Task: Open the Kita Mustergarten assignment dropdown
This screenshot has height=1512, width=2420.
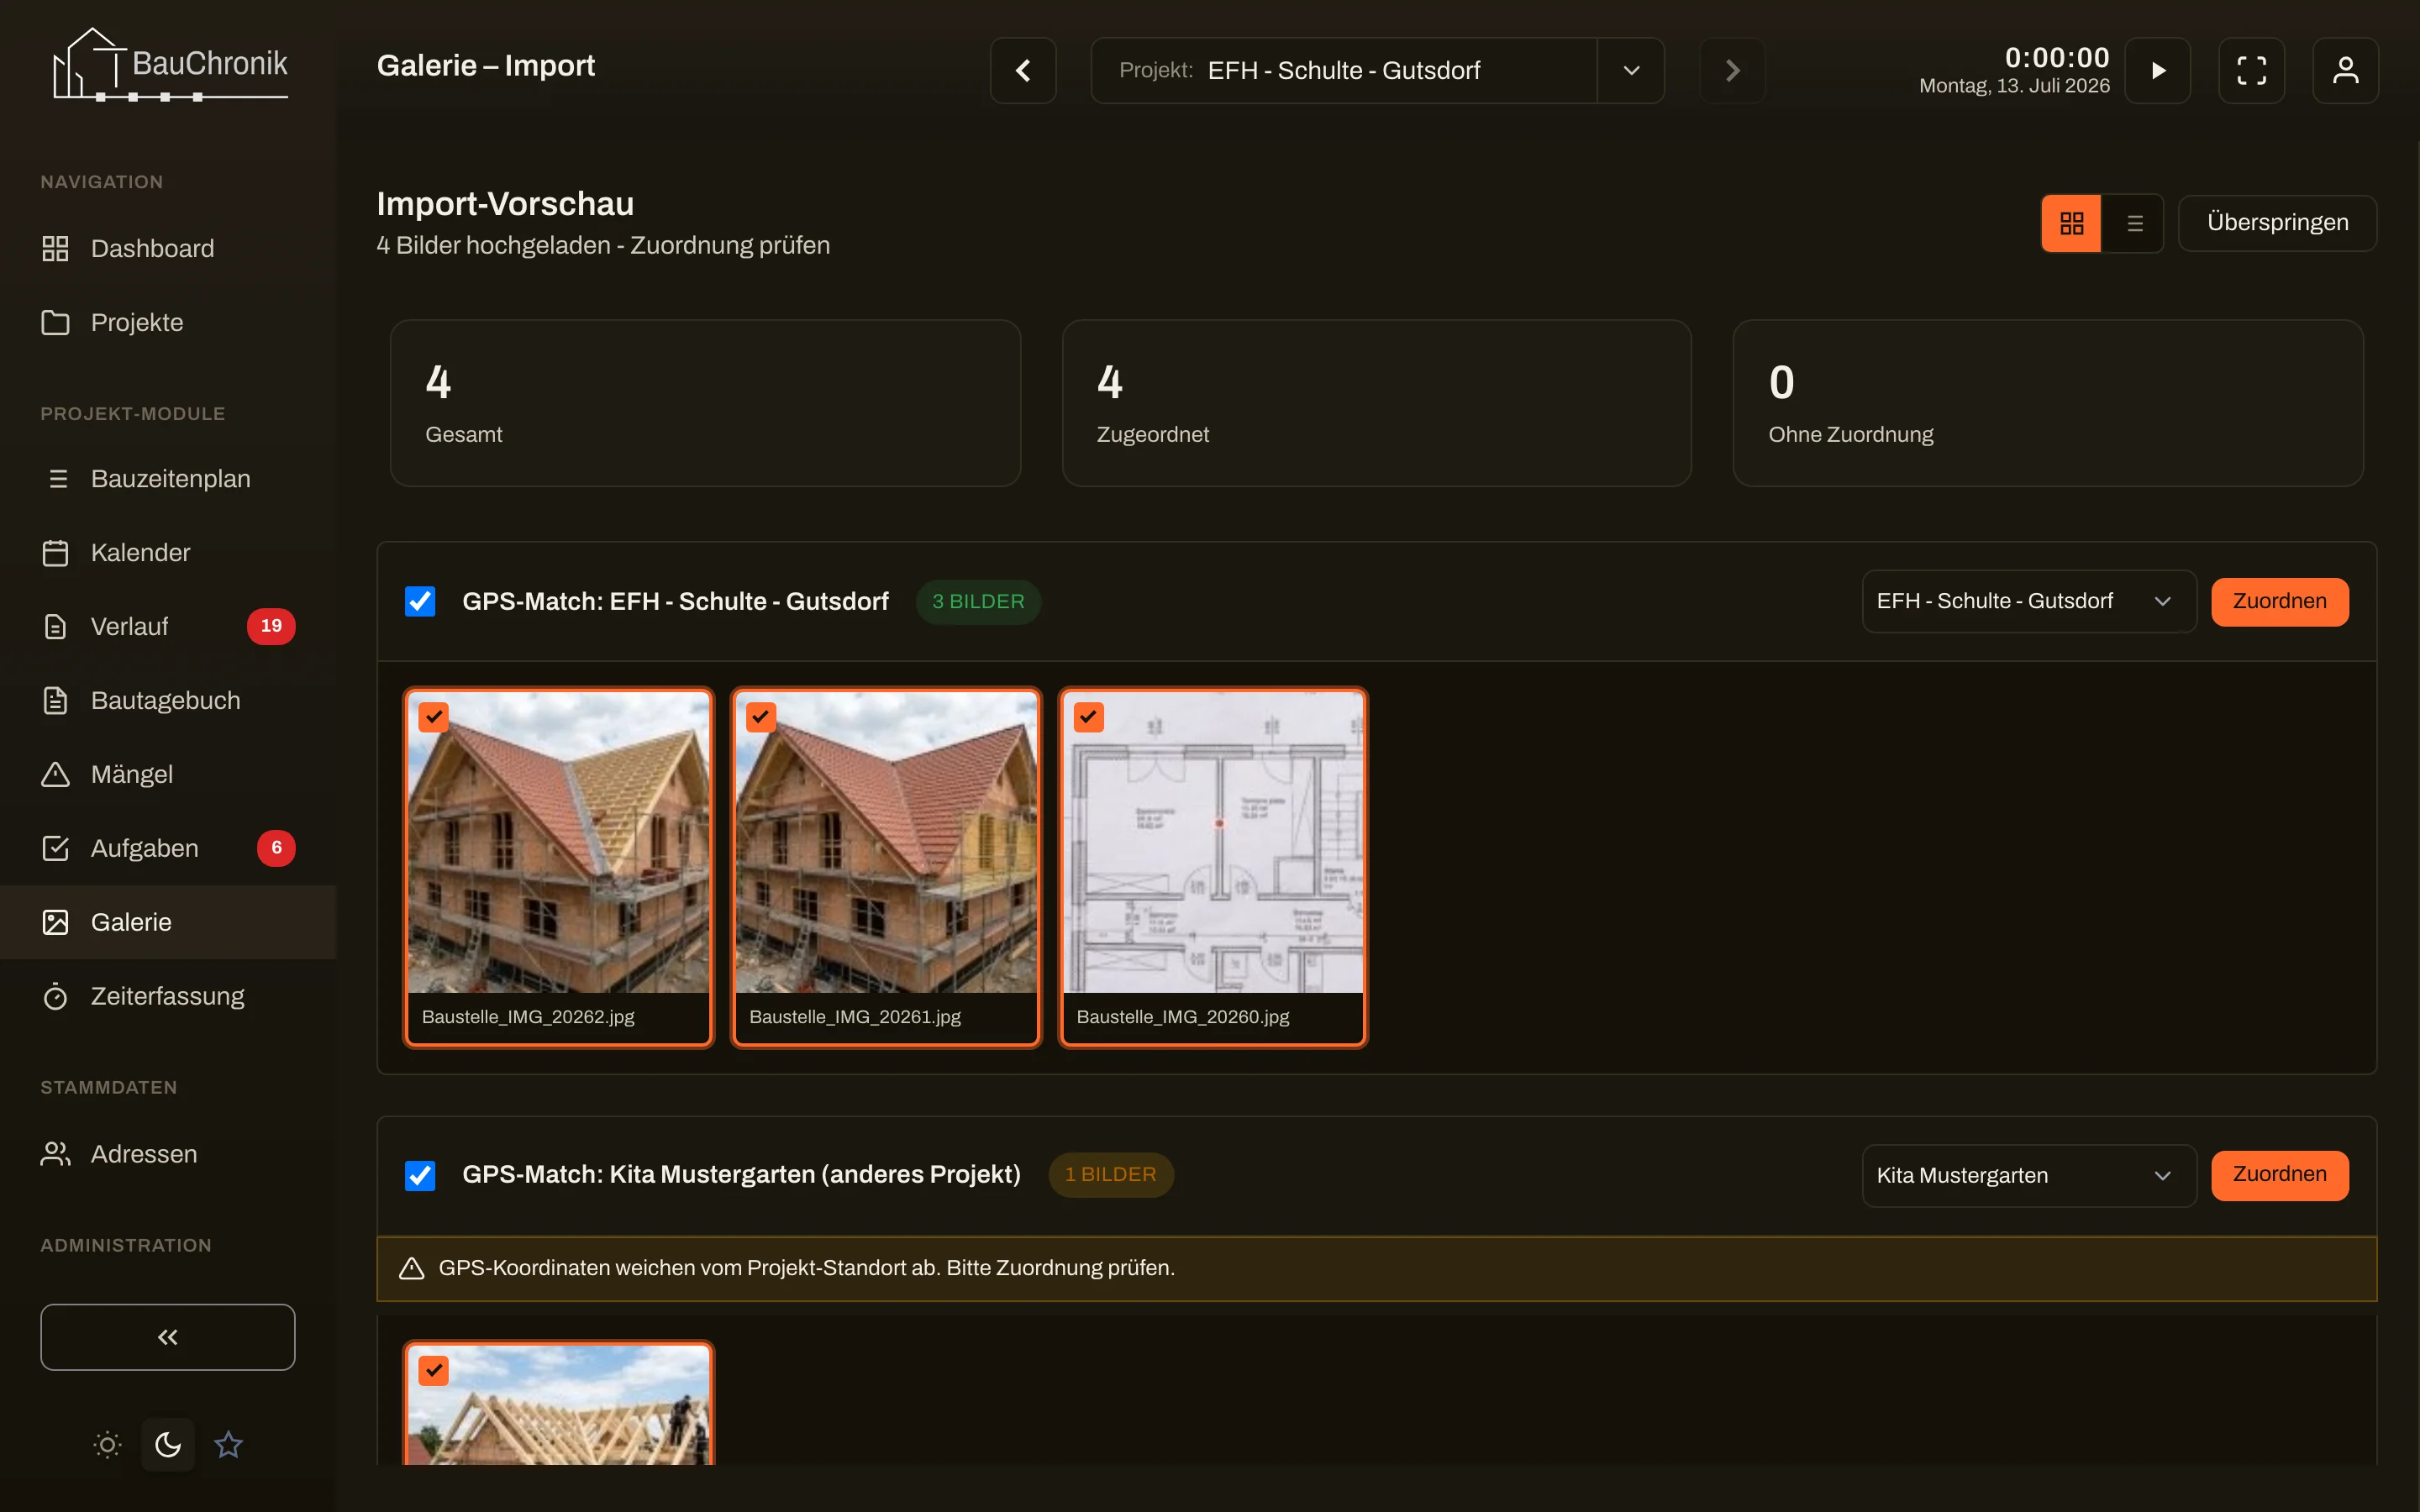Action: (x=2028, y=1175)
